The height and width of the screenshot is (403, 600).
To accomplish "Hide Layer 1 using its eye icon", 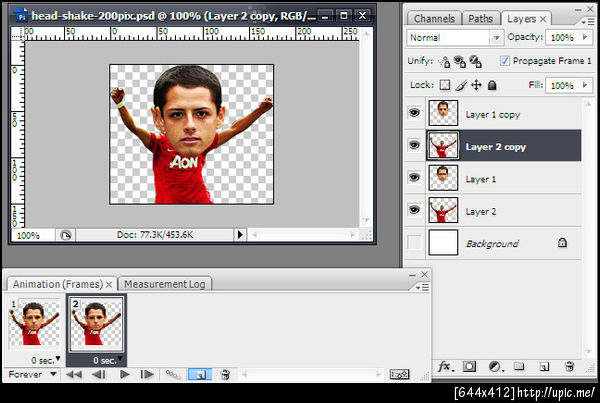I will click(x=414, y=178).
